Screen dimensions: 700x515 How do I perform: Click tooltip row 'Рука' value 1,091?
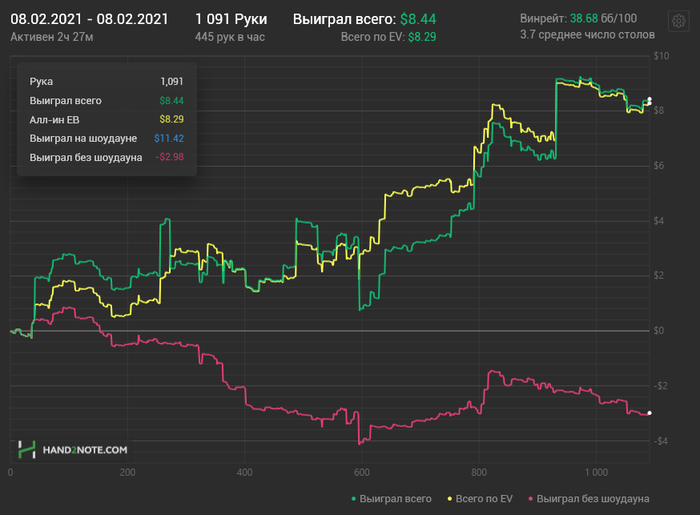pos(172,81)
